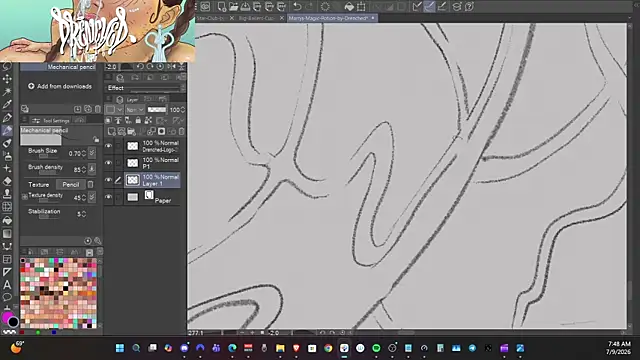
Task: Open the Layer panel tab
Action: [128, 99]
